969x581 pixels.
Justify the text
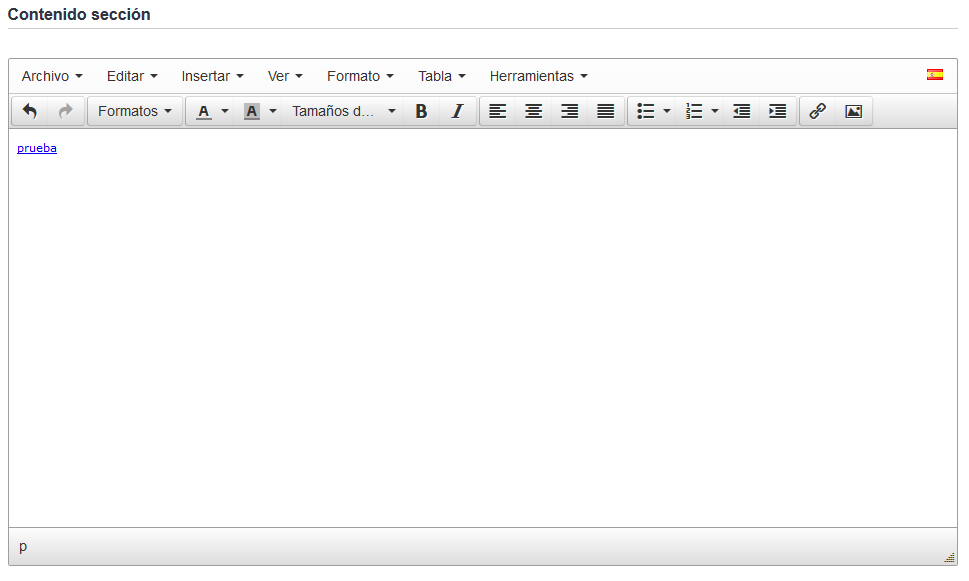pos(606,111)
